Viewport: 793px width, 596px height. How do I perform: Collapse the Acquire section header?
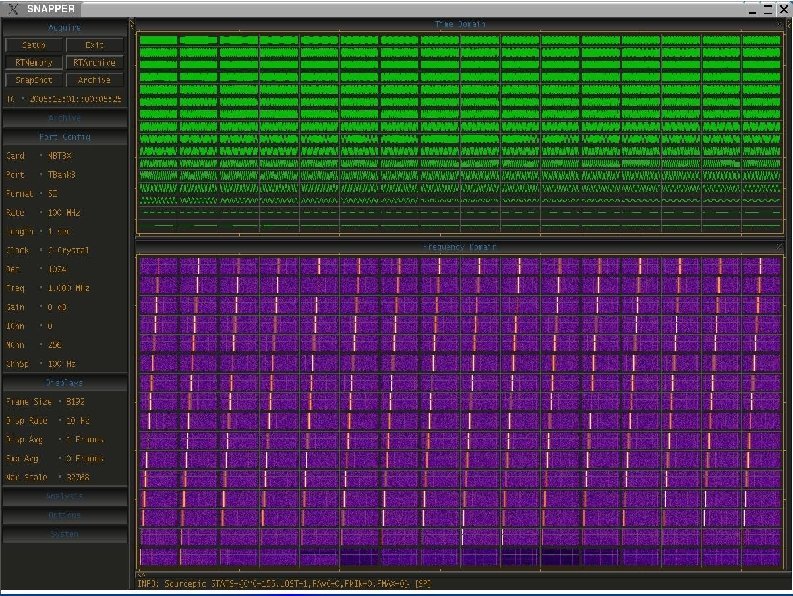click(65, 27)
